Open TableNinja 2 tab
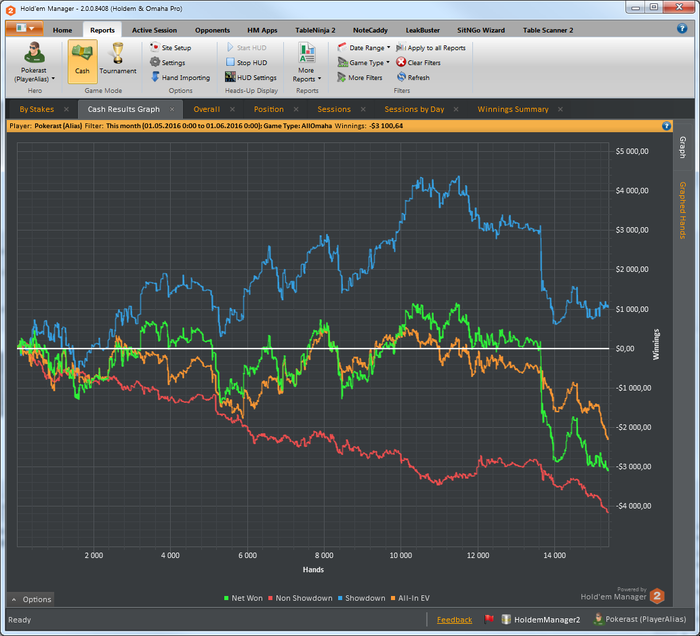The height and width of the screenshot is (636, 700). tap(315, 30)
